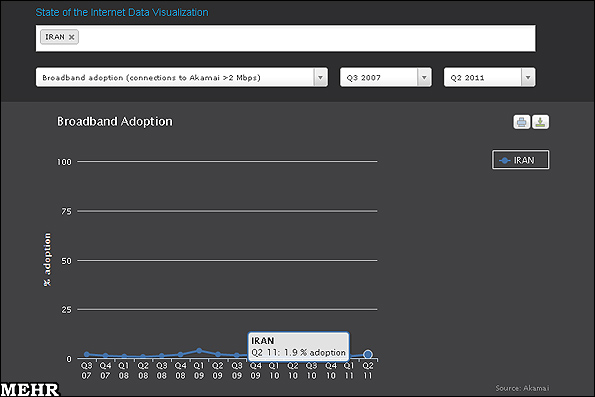Select the Q2 09 data point
The width and height of the screenshot is (595, 397).
pyautogui.click(x=218, y=354)
